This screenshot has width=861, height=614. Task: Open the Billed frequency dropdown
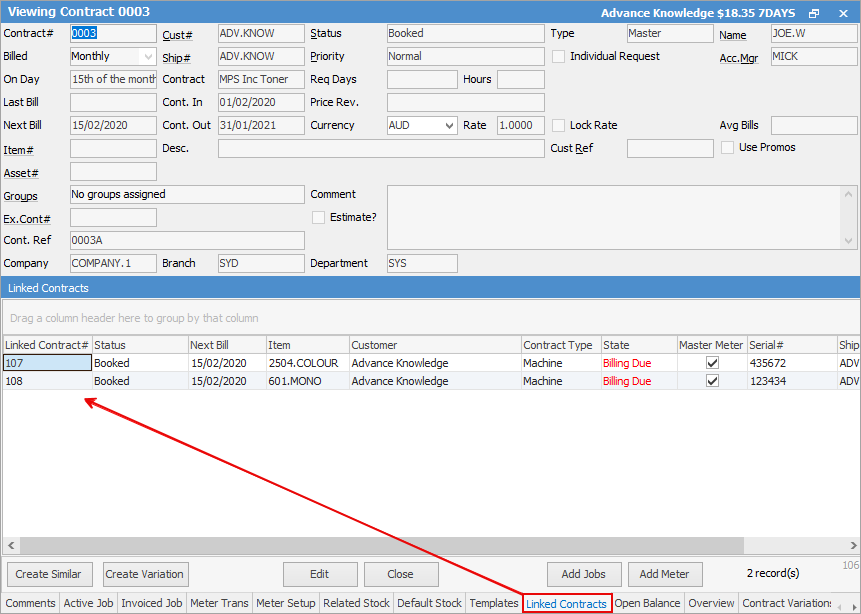[x=148, y=57]
